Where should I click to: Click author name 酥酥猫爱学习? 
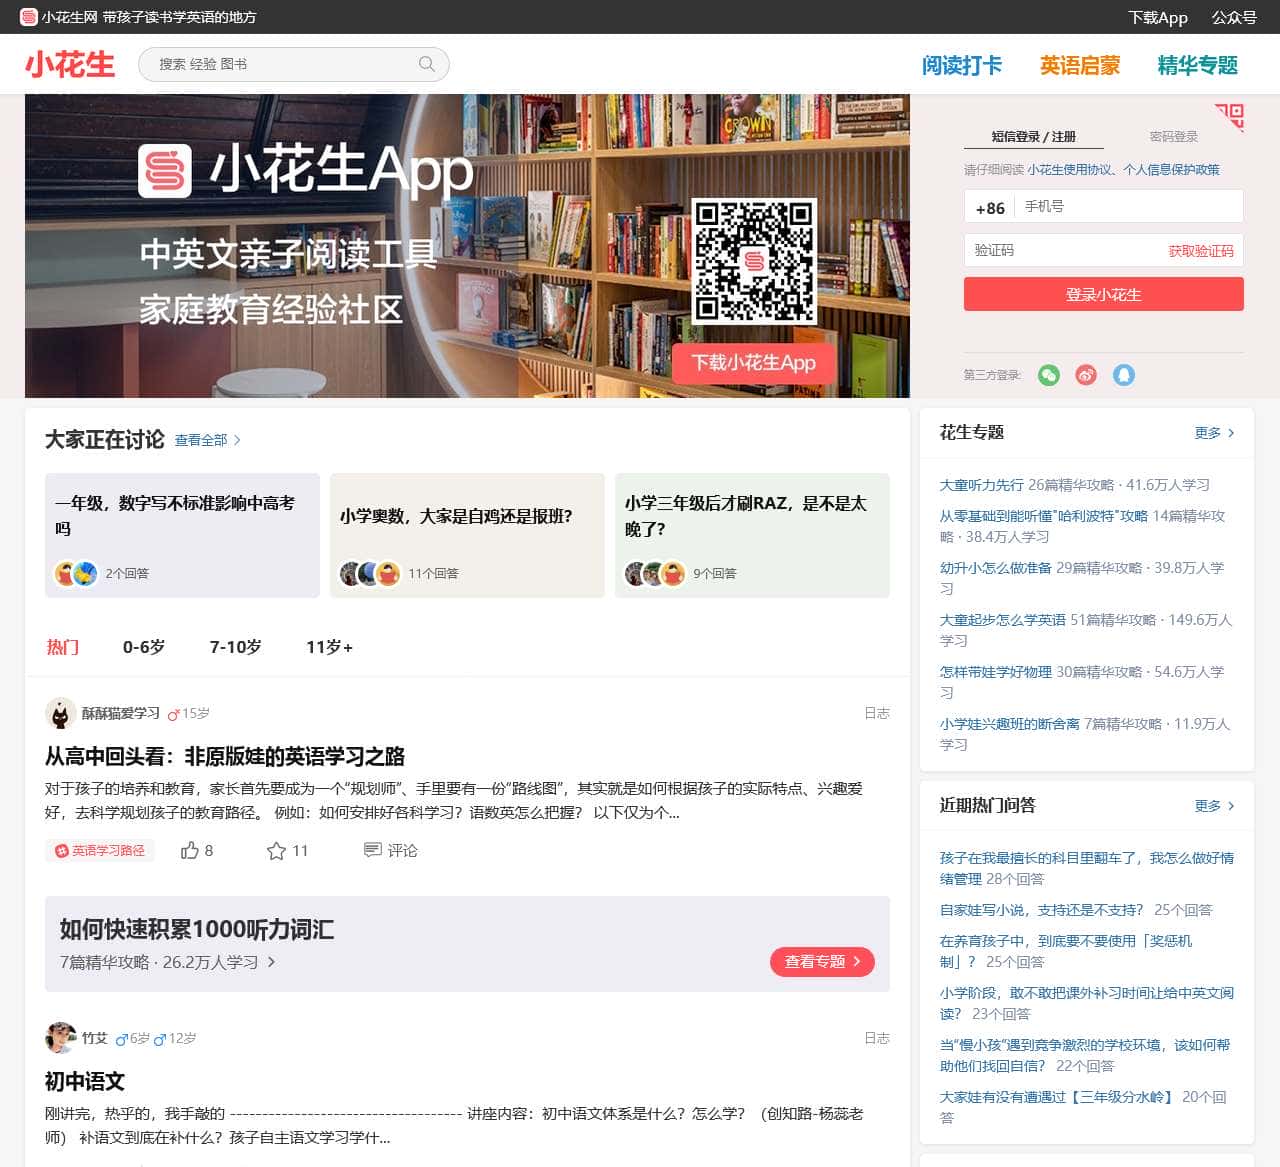click(x=121, y=713)
